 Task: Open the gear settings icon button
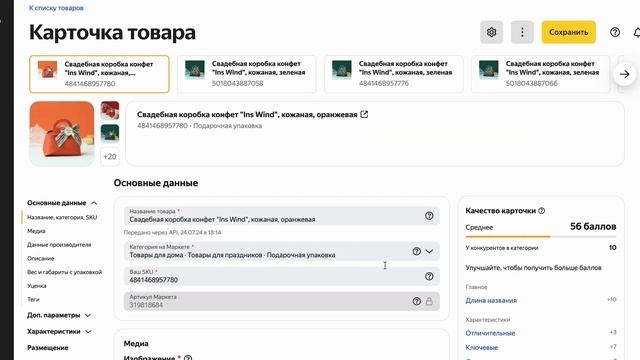[491, 32]
